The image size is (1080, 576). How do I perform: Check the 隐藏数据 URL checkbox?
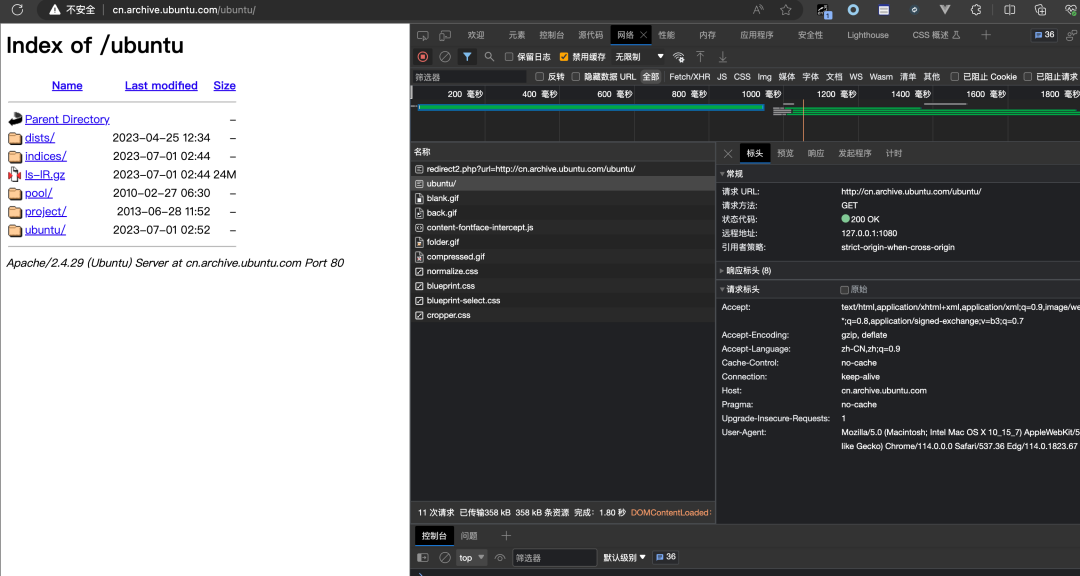(575, 76)
